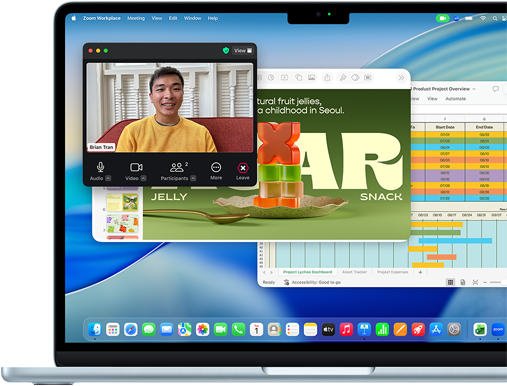Open the Participants panel in Zoom
Viewport: 507px width, 386px height.
click(177, 167)
